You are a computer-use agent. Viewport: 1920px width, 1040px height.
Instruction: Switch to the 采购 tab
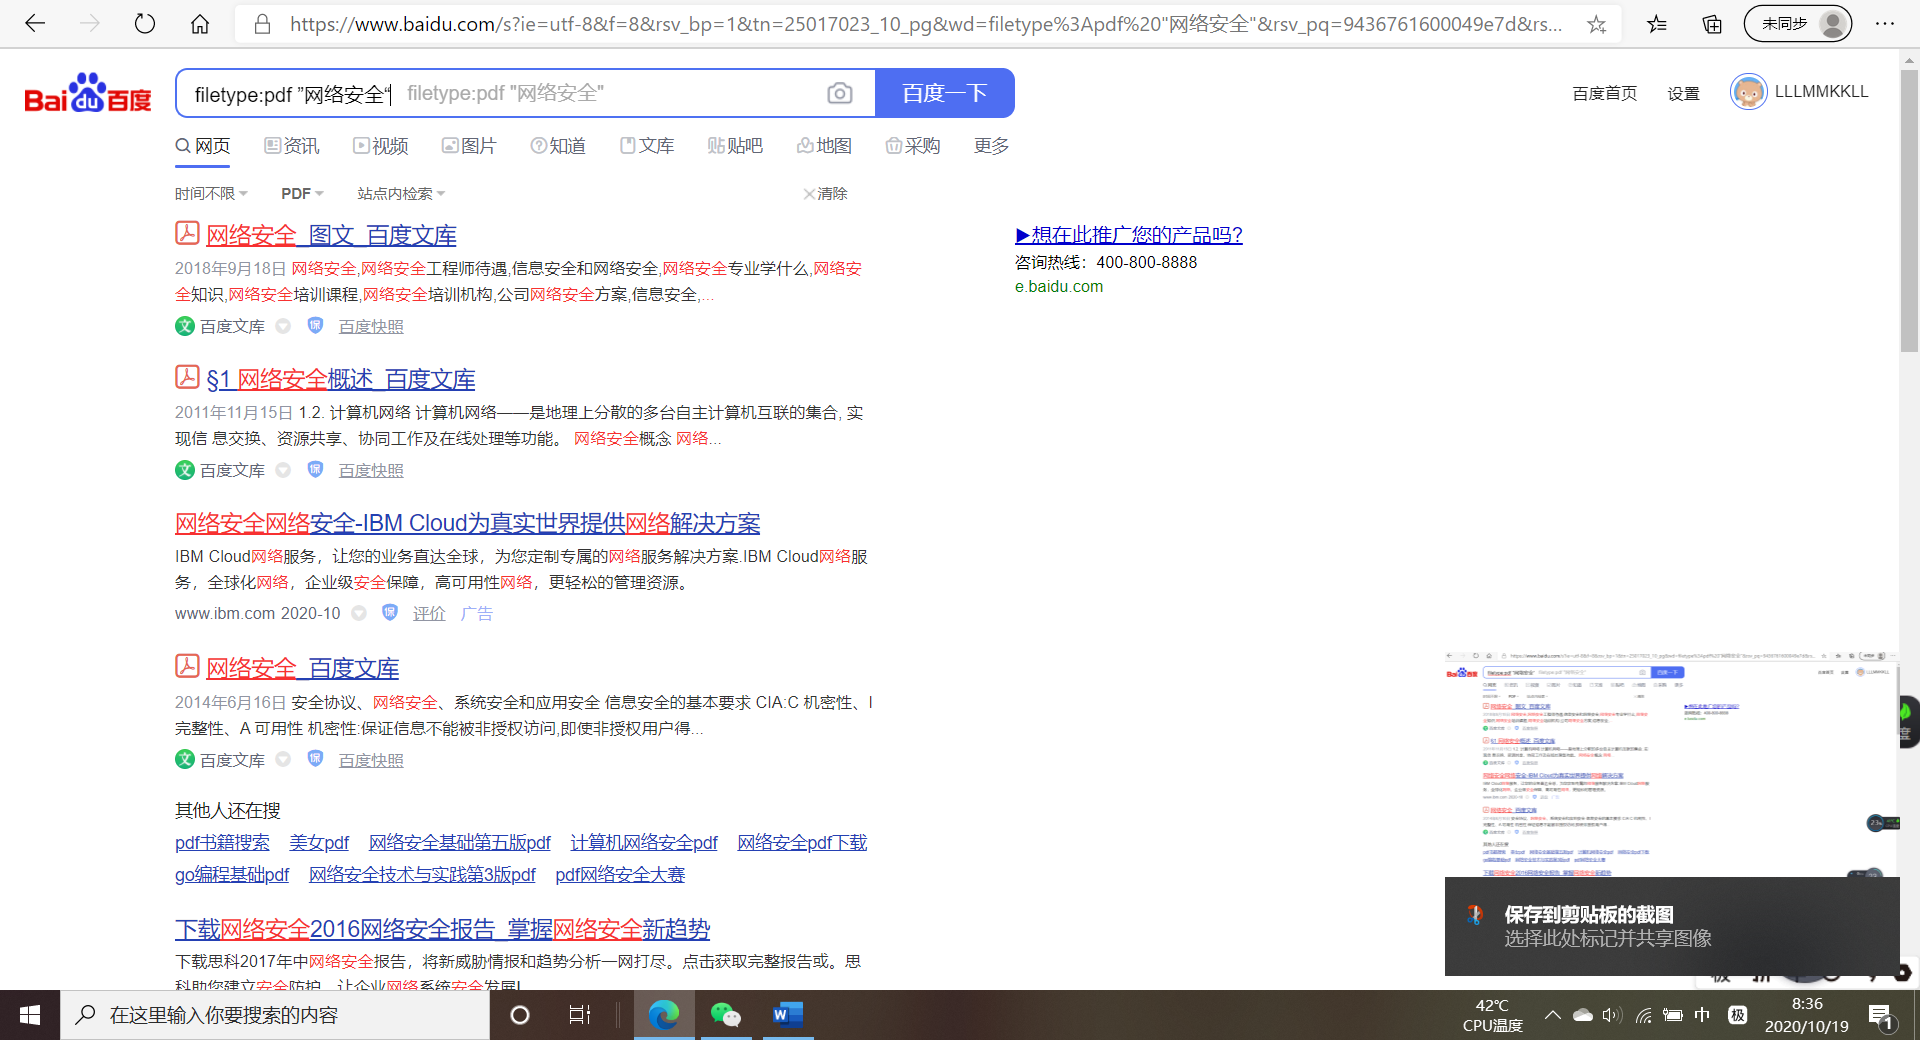pos(913,146)
